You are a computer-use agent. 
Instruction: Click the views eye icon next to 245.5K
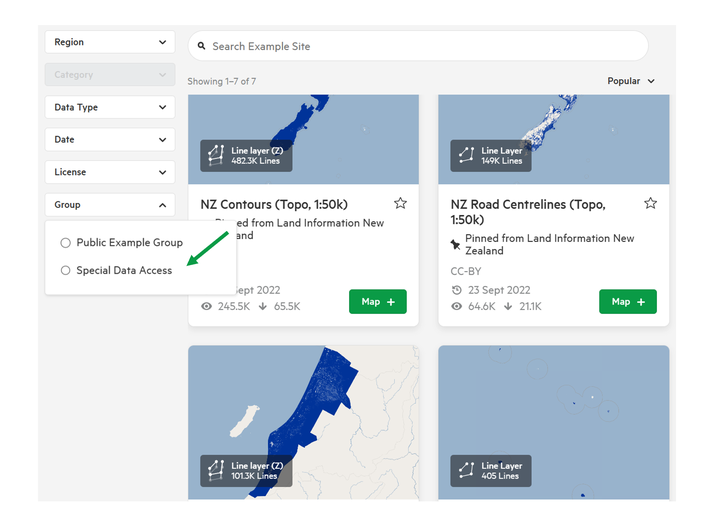point(207,306)
